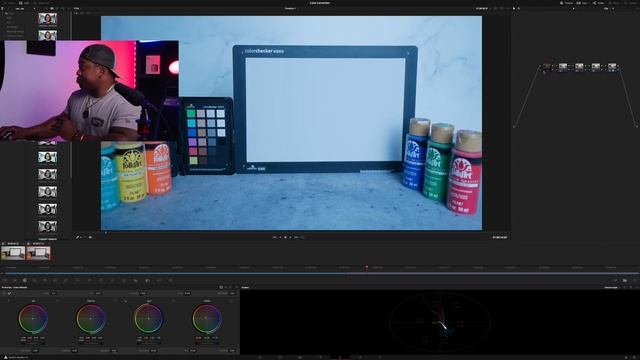Open project settings gear at bottom right

pos(634,357)
